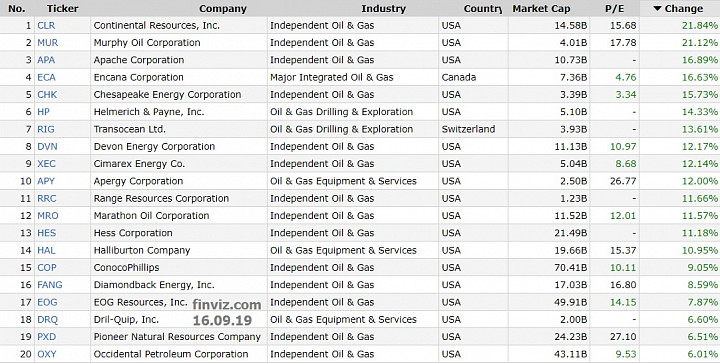Viewport: 720px width, 364px height.
Task: Open the HES ticker link
Action: pyautogui.click(x=46, y=233)
